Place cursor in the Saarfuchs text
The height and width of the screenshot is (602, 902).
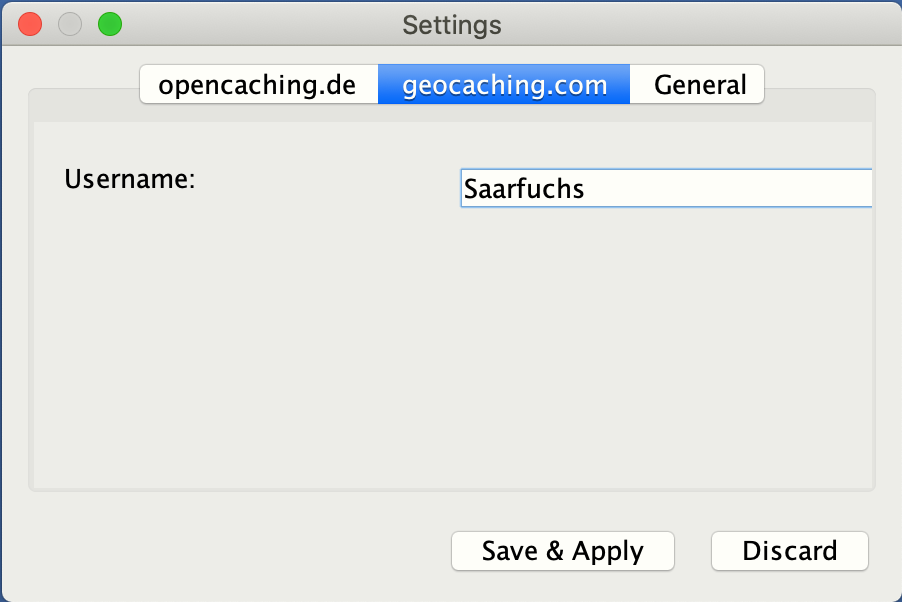[x=524, y=189]
